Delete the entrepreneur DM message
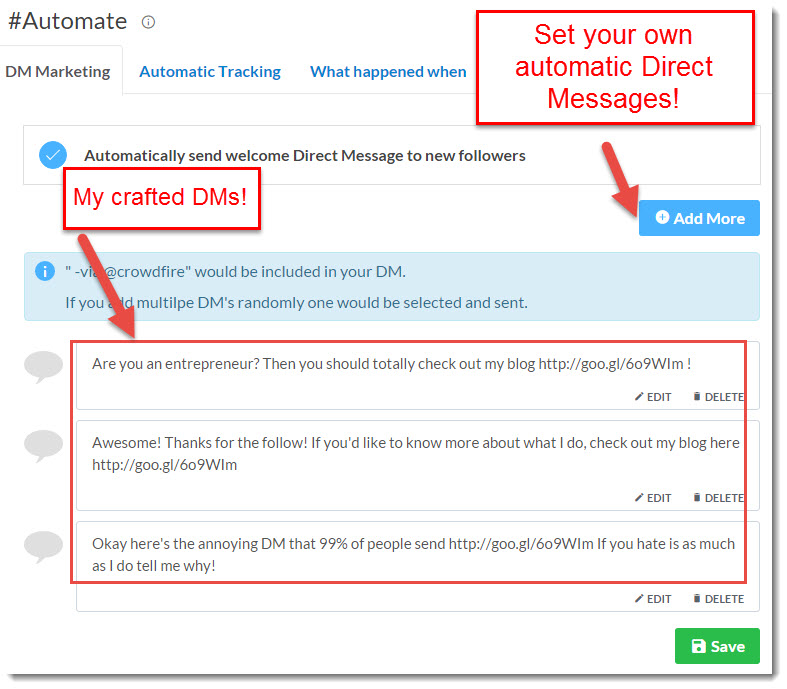This screenshot has height=689, width=787. pyautogui.click(x=718, y=397)
